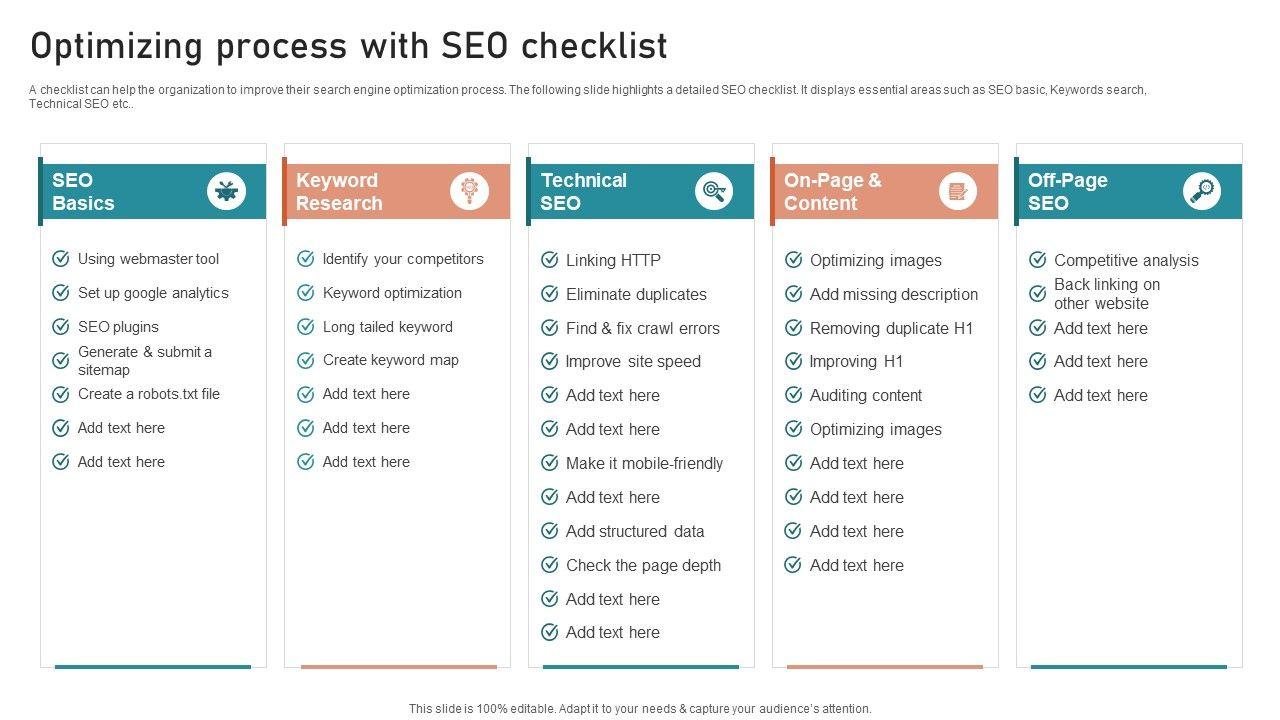1280x720 pixels.
Task: Select the Keyword Research column header
Action: point(365,191)
